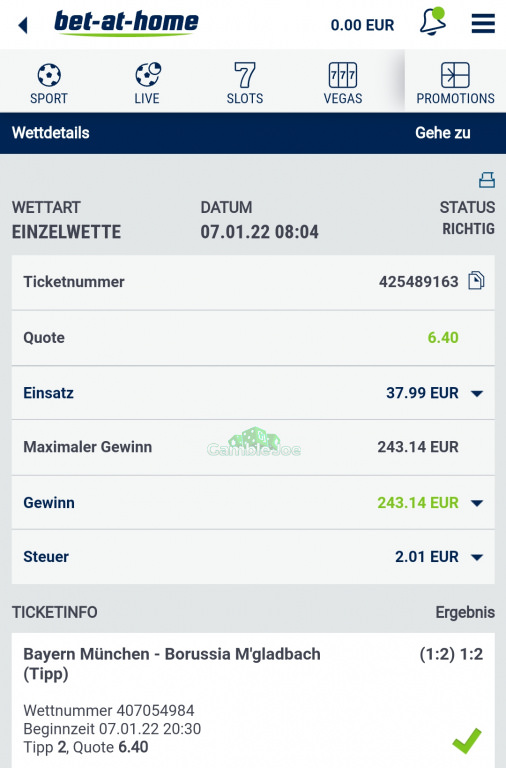
Task: Open the Live betting section
Action: (x=147, y=83)
